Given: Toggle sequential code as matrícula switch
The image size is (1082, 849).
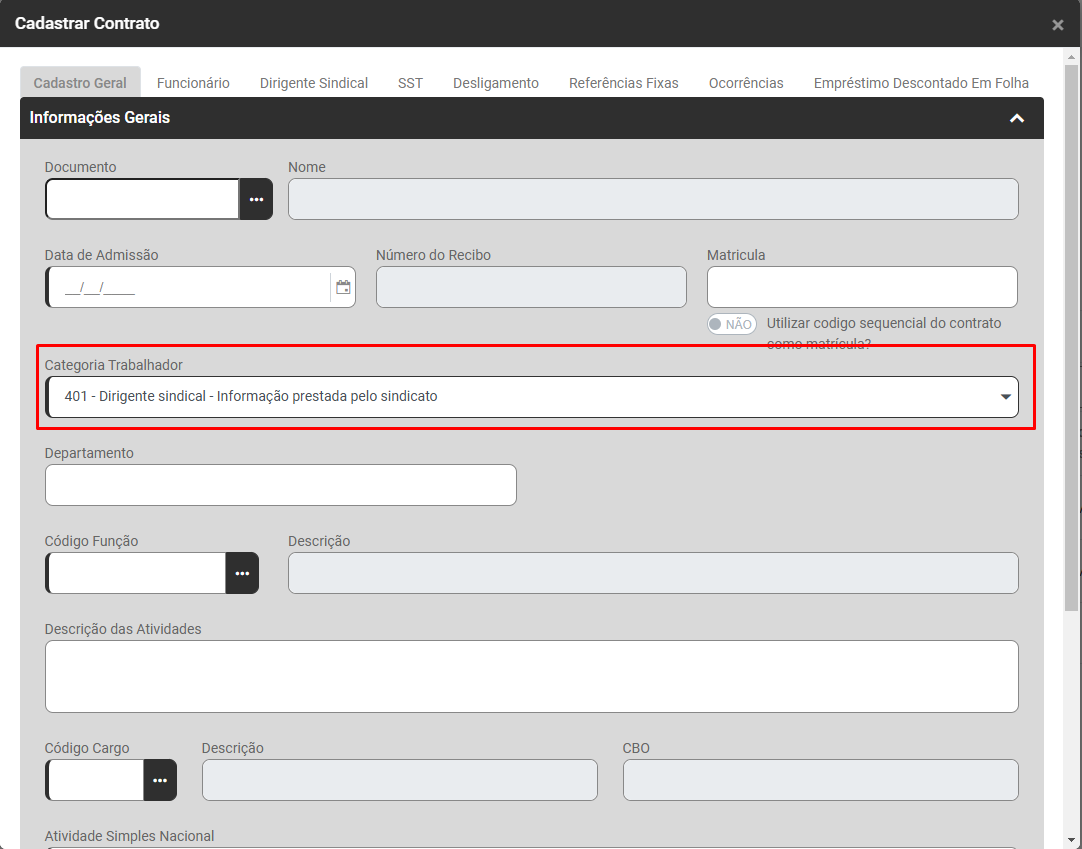Looking at the screenshot, I should [x=731, y=324].
